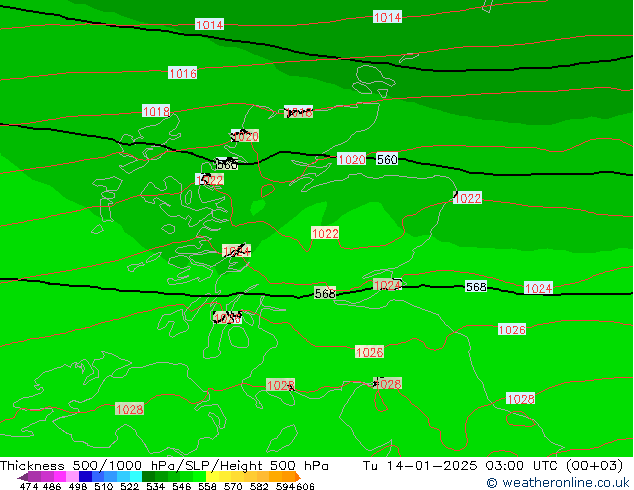
Task: Click the central 1022 label below the green patch
Action: [325, 233]
